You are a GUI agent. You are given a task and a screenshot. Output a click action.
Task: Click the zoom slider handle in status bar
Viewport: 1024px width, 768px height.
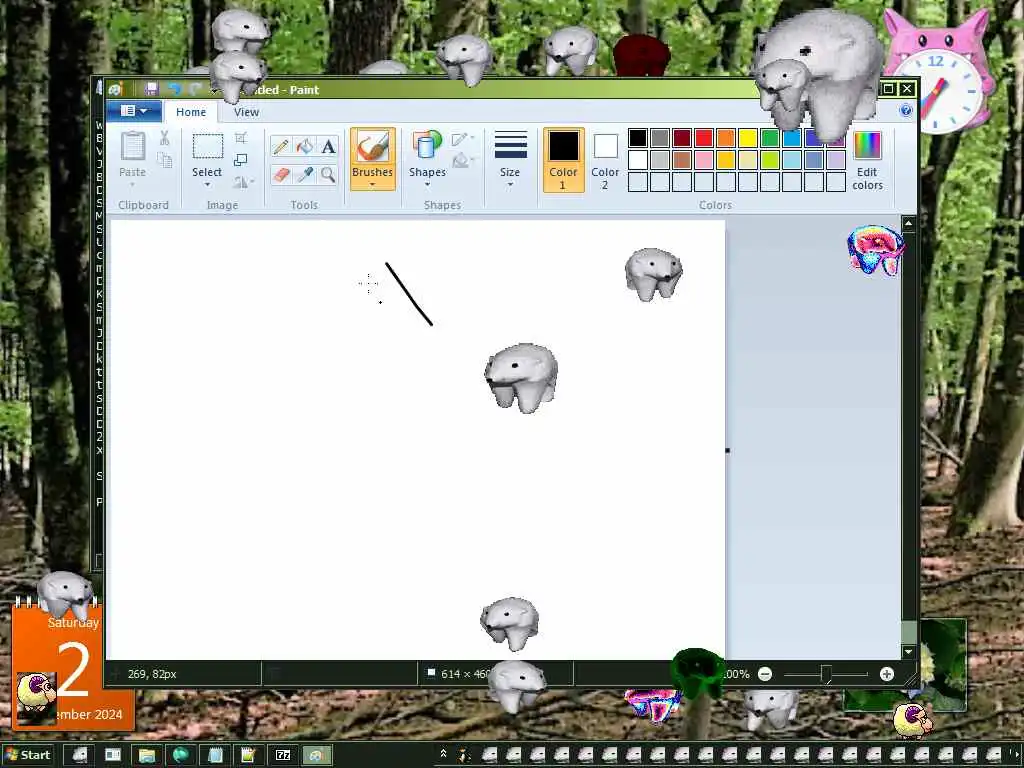coord(826,674)
